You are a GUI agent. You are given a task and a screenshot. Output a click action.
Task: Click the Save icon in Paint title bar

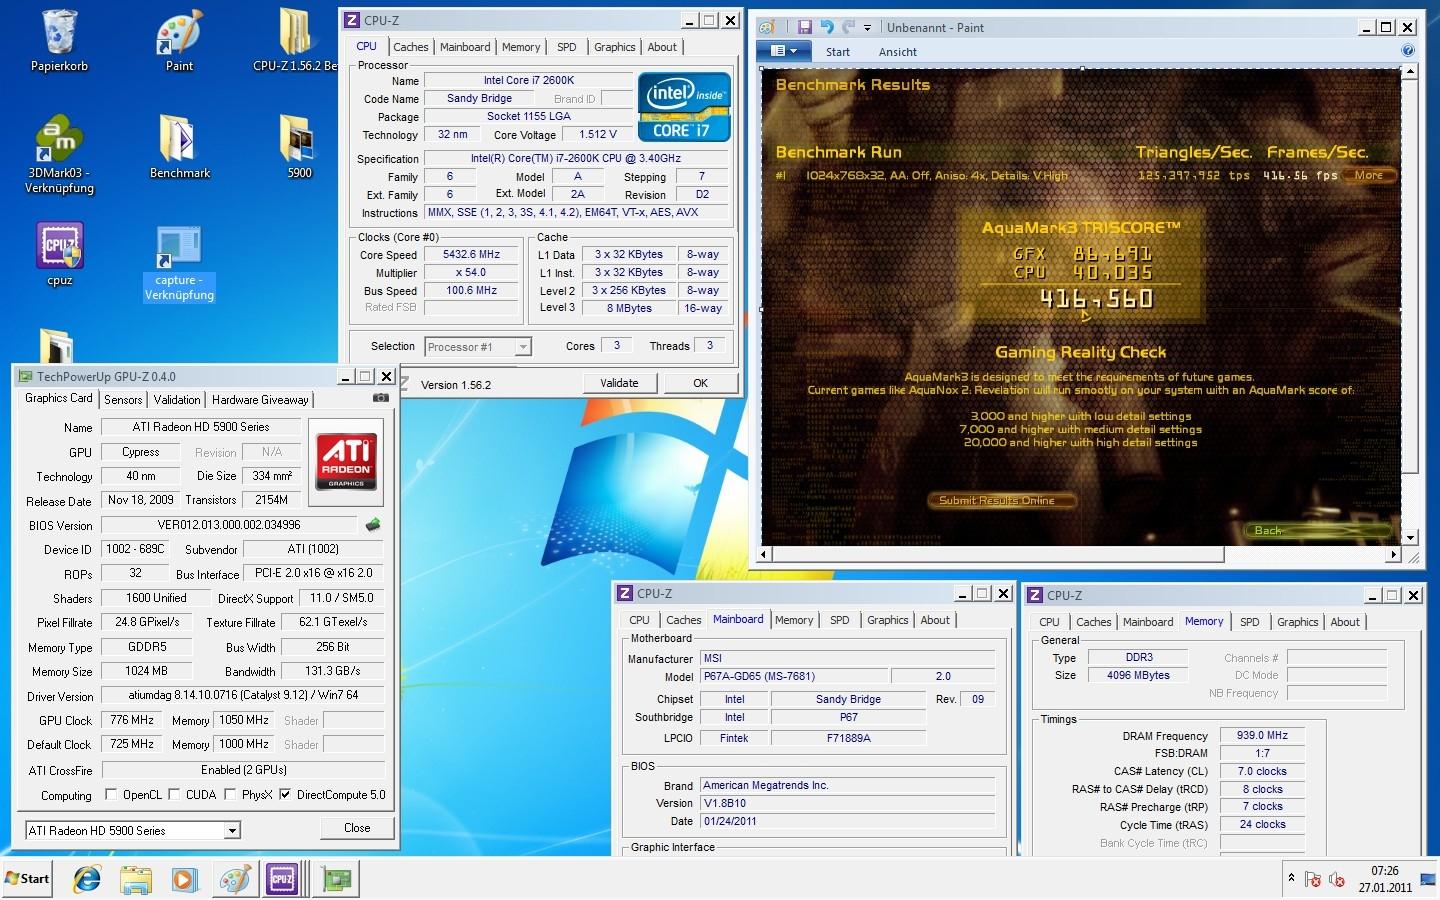804,27
